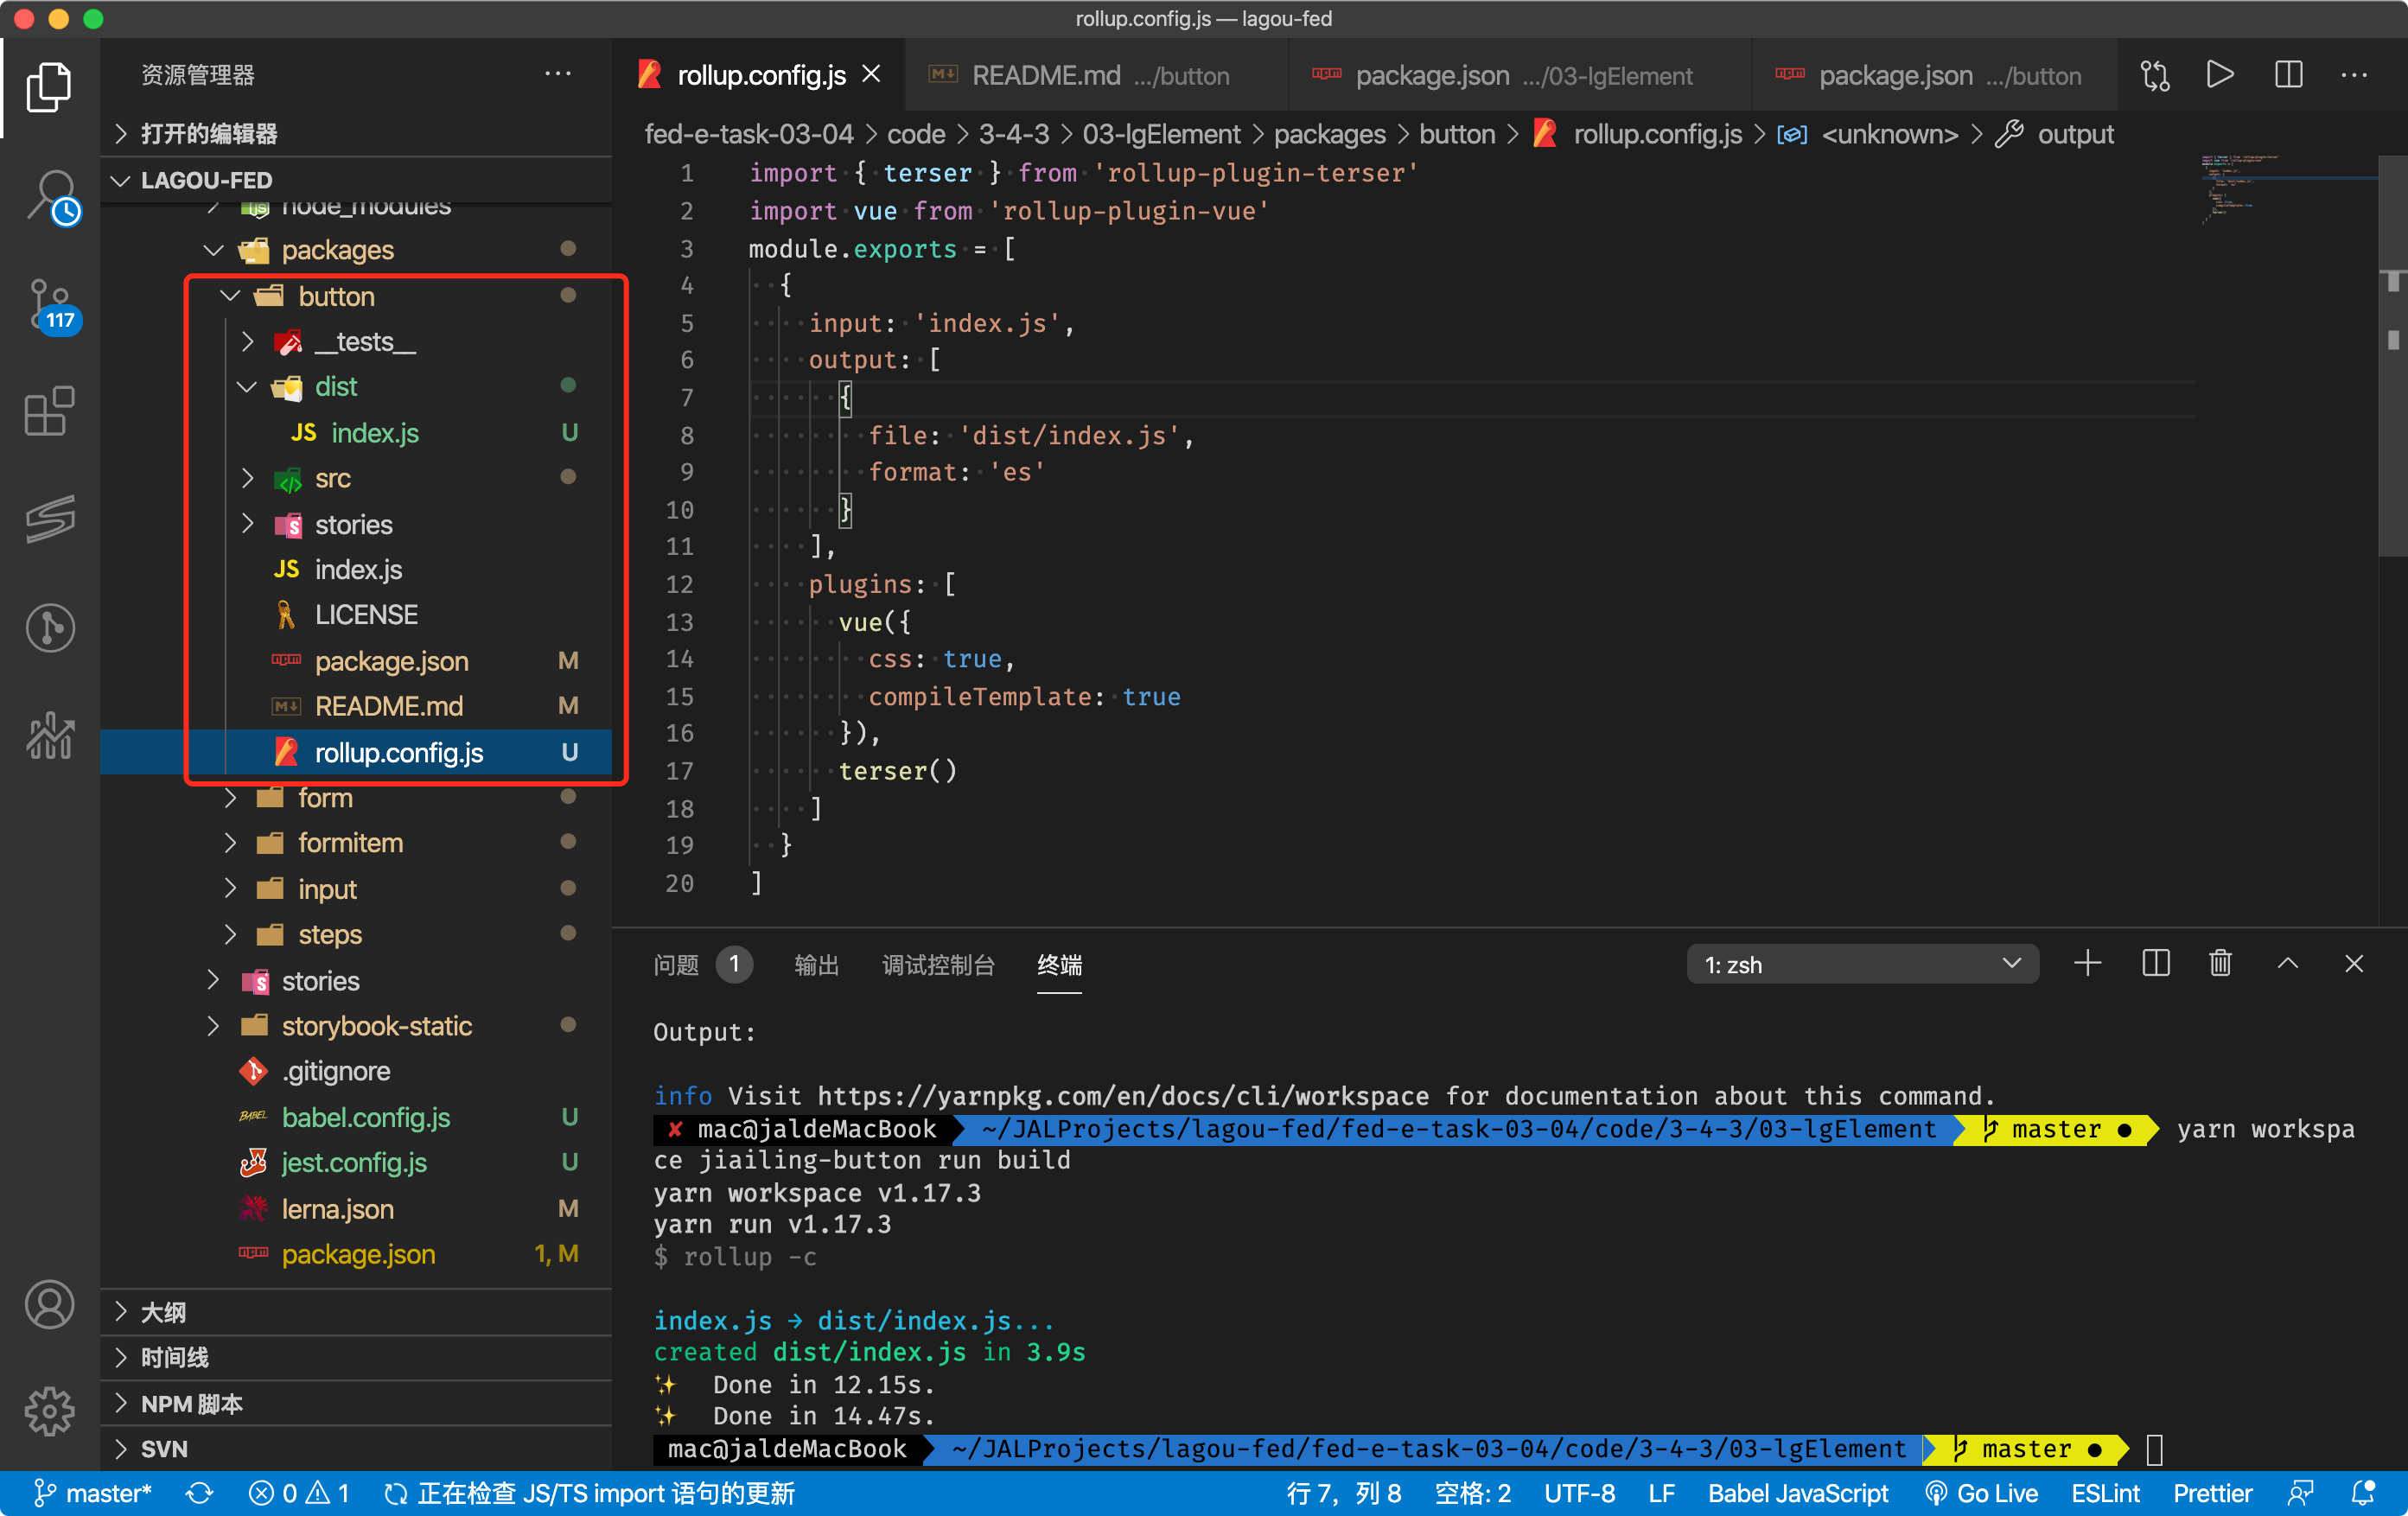This screenshot has height=1516, width=2408.
Task: Open the Accounts icon in activity bar
Action: pyautogui.click(x=50, y=1304)
